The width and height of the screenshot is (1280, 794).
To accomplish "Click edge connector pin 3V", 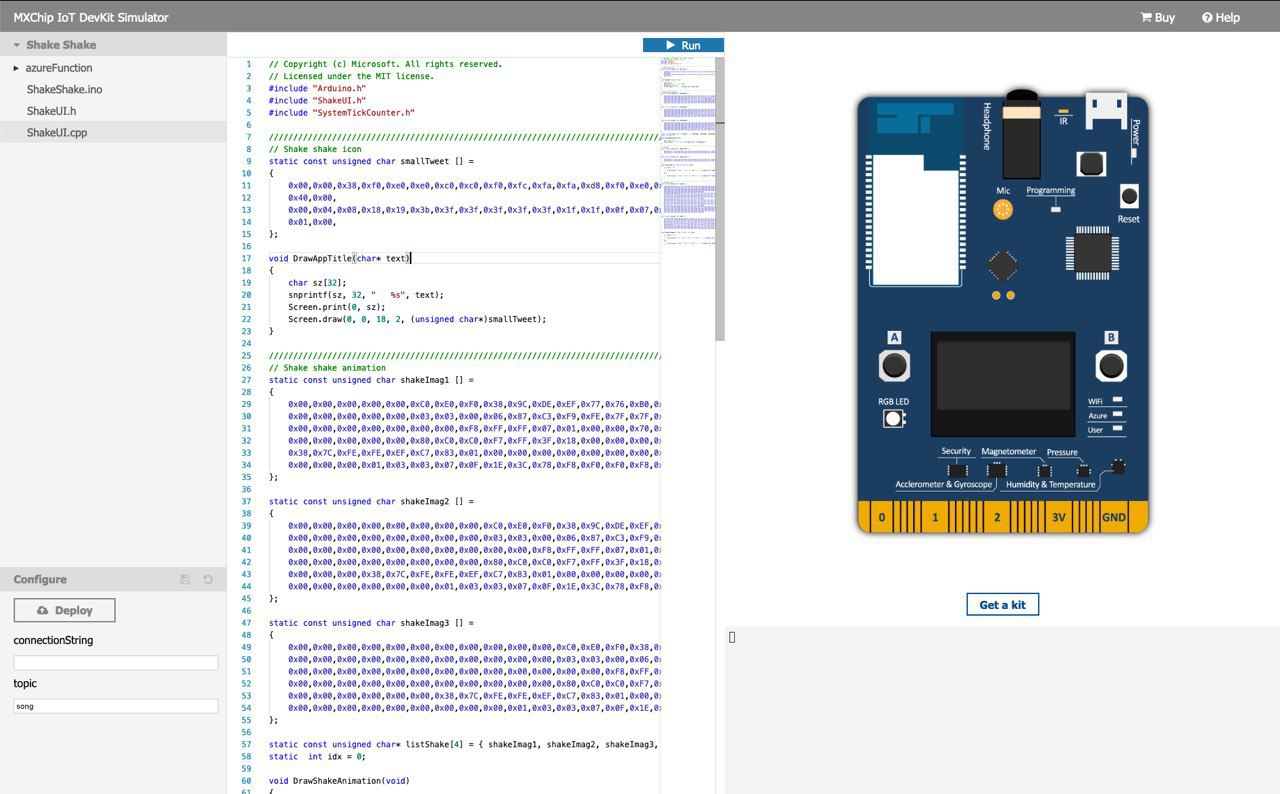I will (x=1059, y=518).
